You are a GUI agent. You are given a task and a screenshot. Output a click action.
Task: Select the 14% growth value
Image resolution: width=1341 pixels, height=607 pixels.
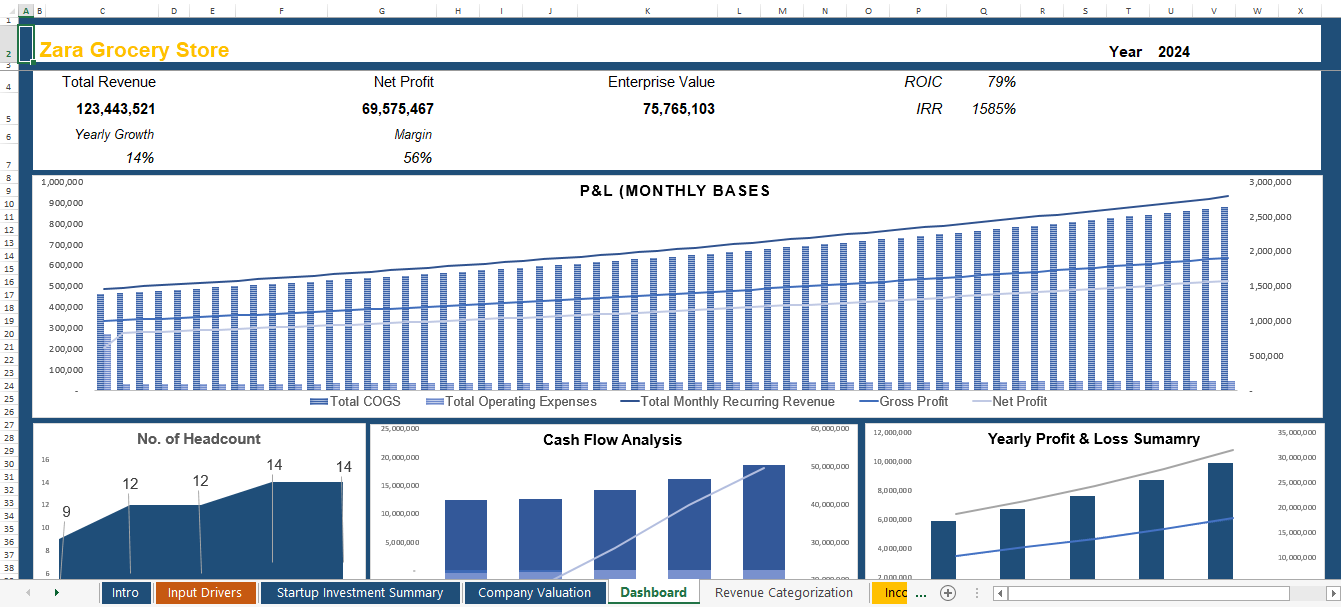click(140, 158)
